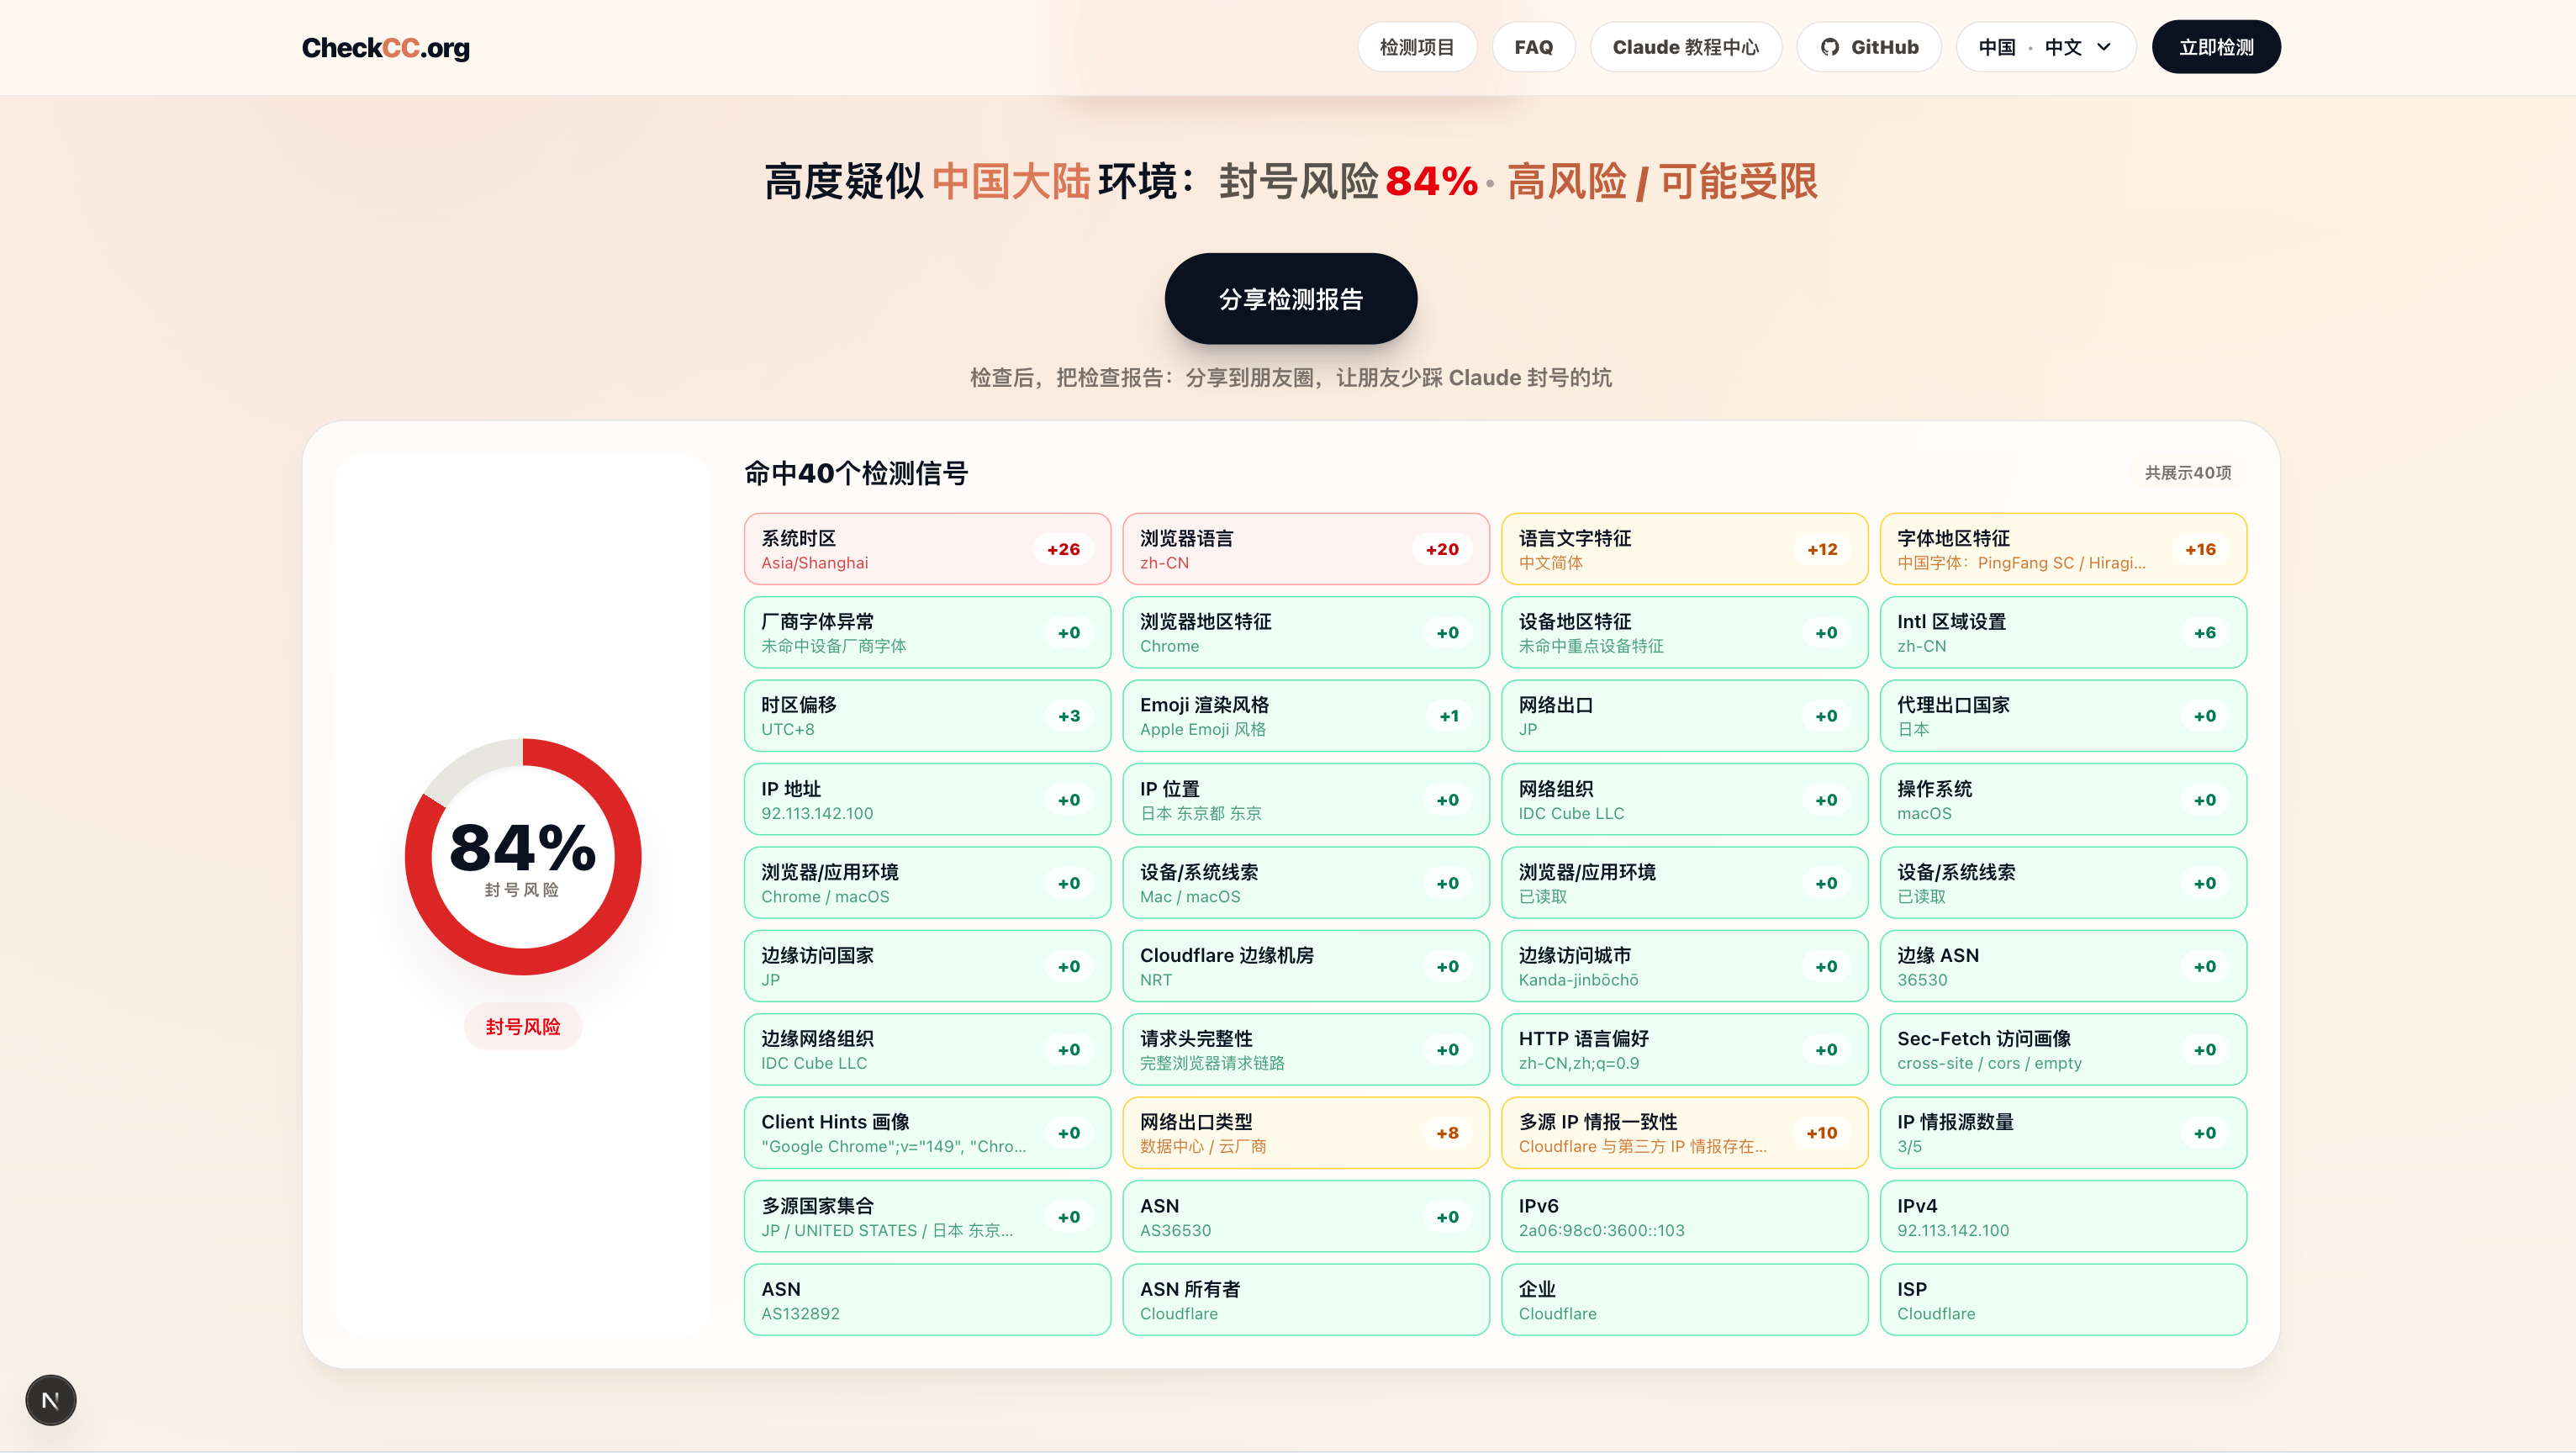Image resolution: width=2576 pixels, height=1453 pixels.
Task: Click the 字体地区特征 card
Action: [2063, 549]
